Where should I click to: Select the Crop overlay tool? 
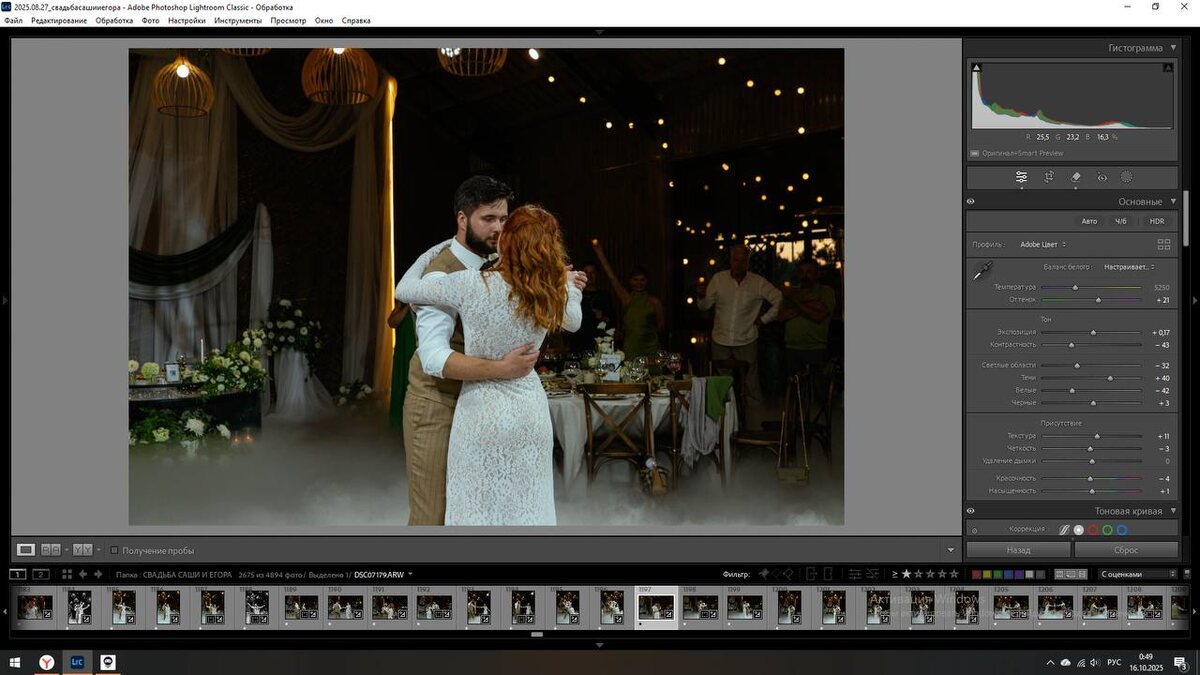tap(1049, 177)
